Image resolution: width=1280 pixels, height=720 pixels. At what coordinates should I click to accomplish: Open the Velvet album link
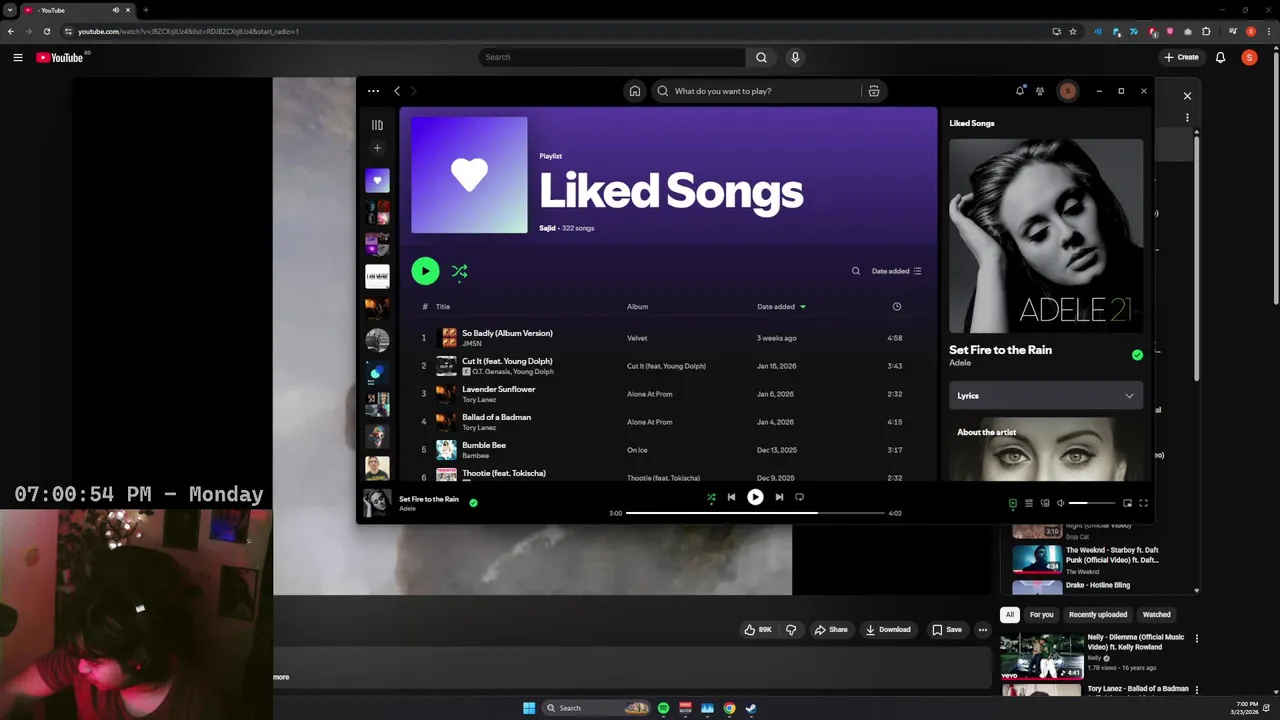[x=637, y=338]
